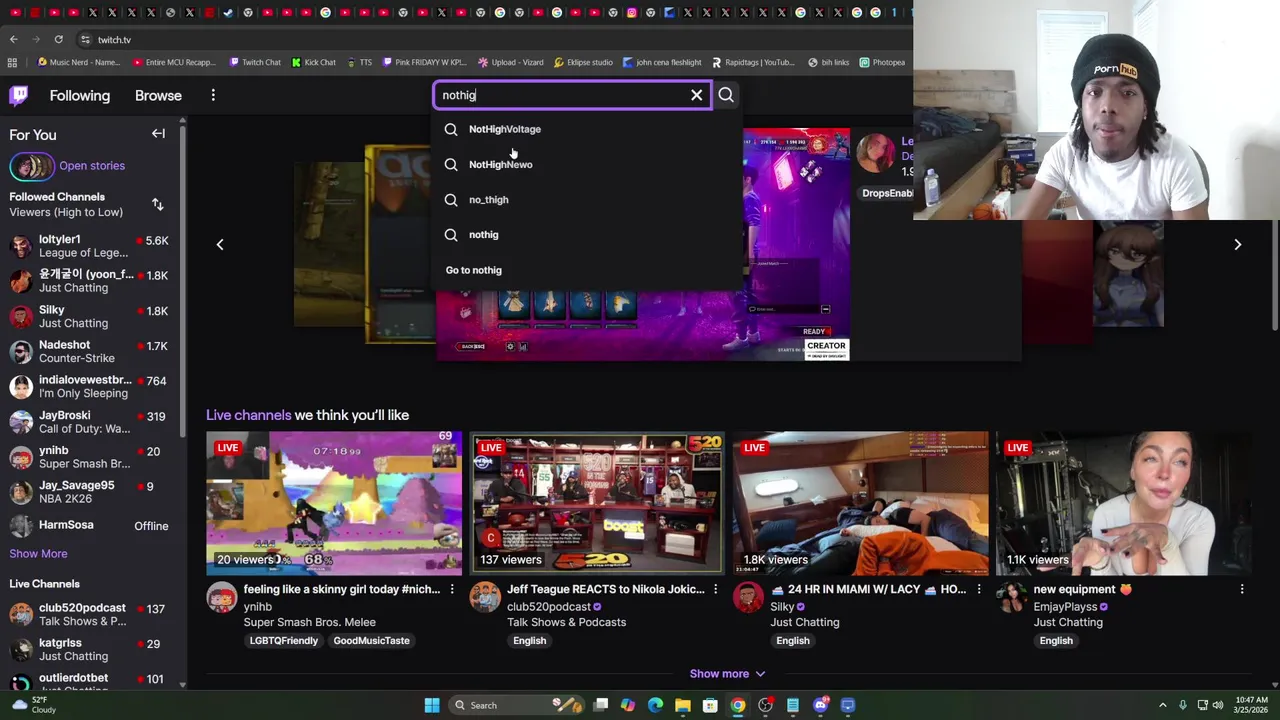Open options menu for ynihb stream card
The image size is (1280, 720).
coord(452,589)
